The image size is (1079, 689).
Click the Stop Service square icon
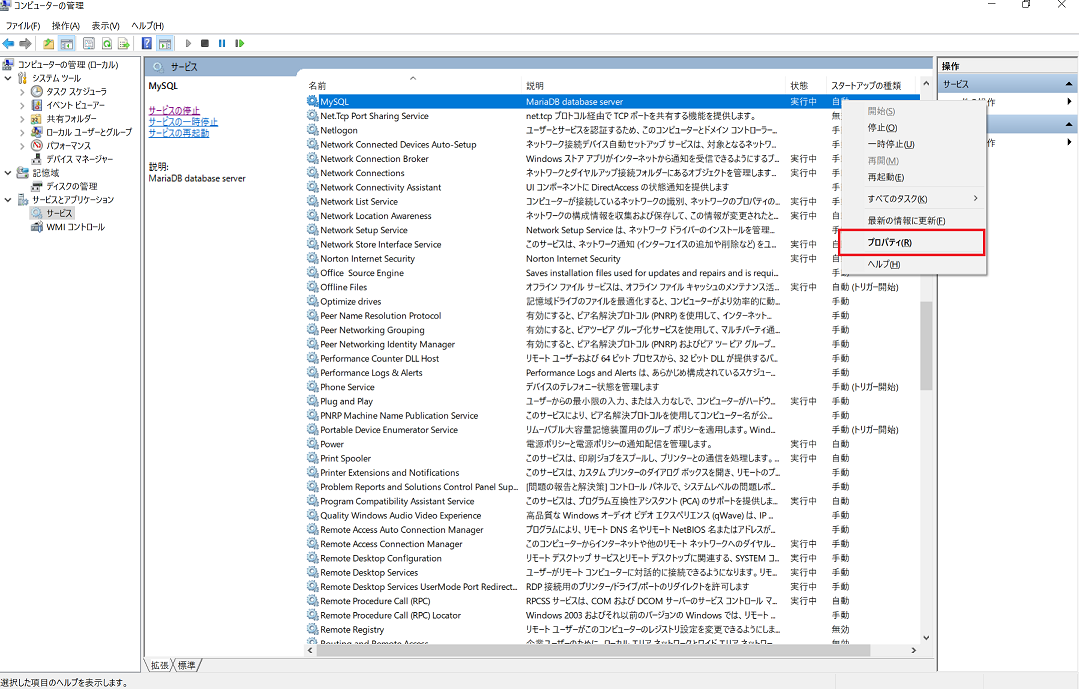pyautogui.click(x=205, y=43)
